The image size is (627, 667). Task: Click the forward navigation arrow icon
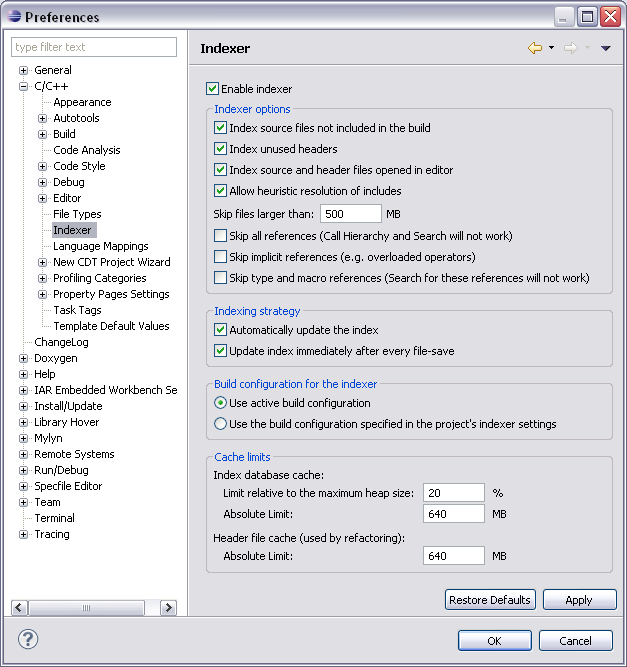coord(571,48)
